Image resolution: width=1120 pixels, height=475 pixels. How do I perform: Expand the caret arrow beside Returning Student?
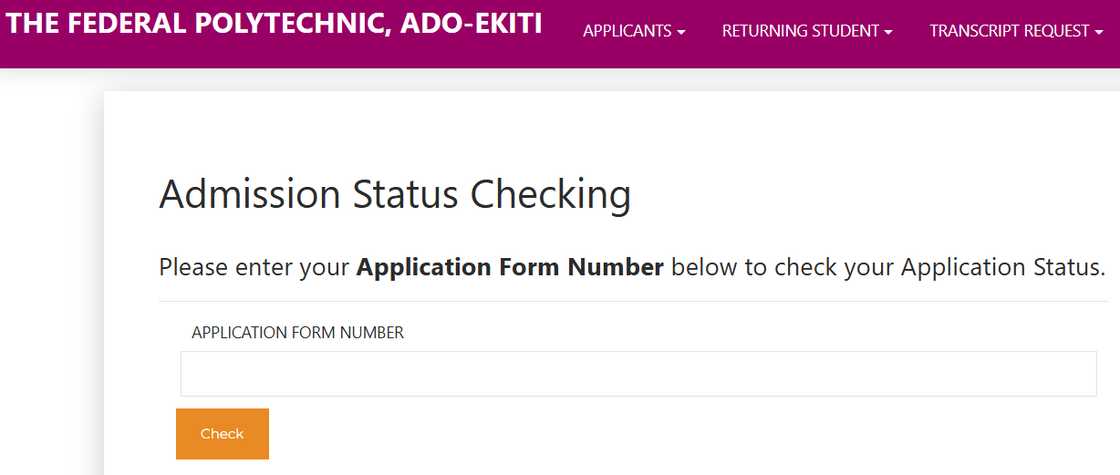tap(888, 32)
